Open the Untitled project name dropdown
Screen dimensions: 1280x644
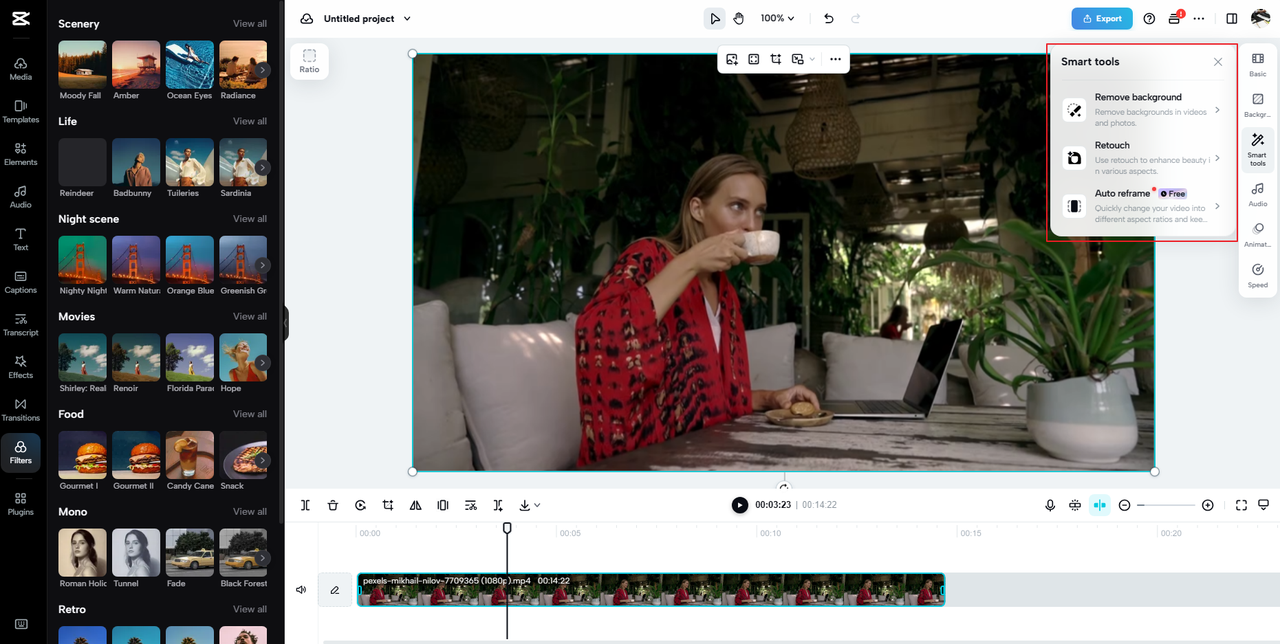(x=367, y=18)
